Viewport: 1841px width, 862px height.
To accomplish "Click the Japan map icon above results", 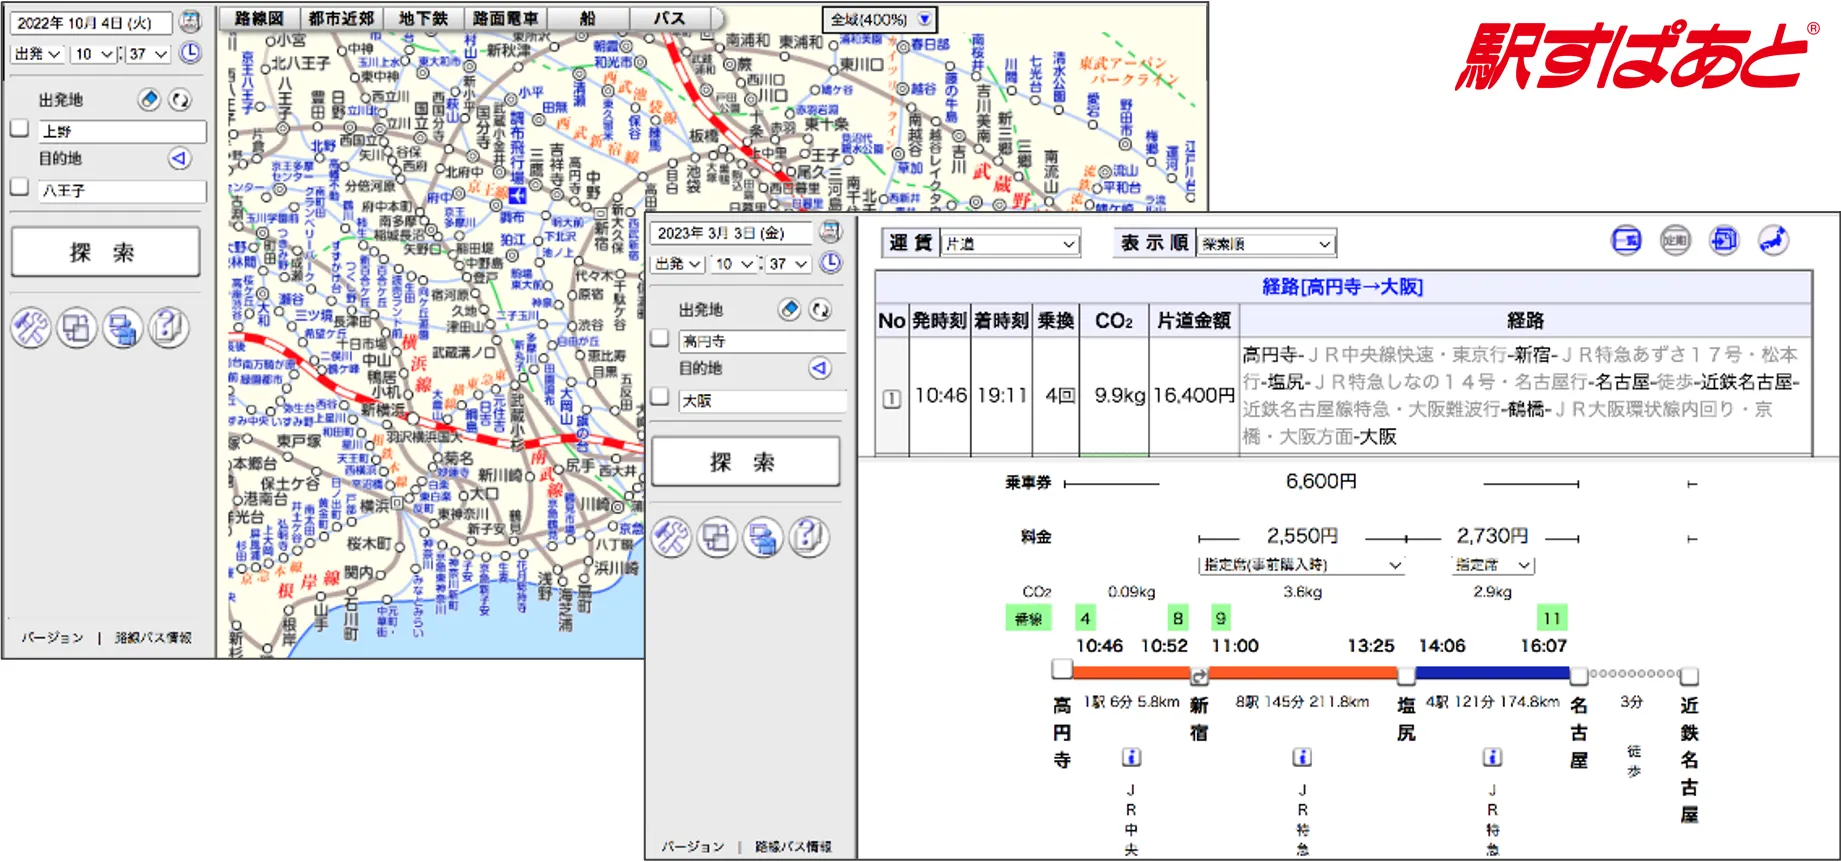I will (x=1773, y=241).
